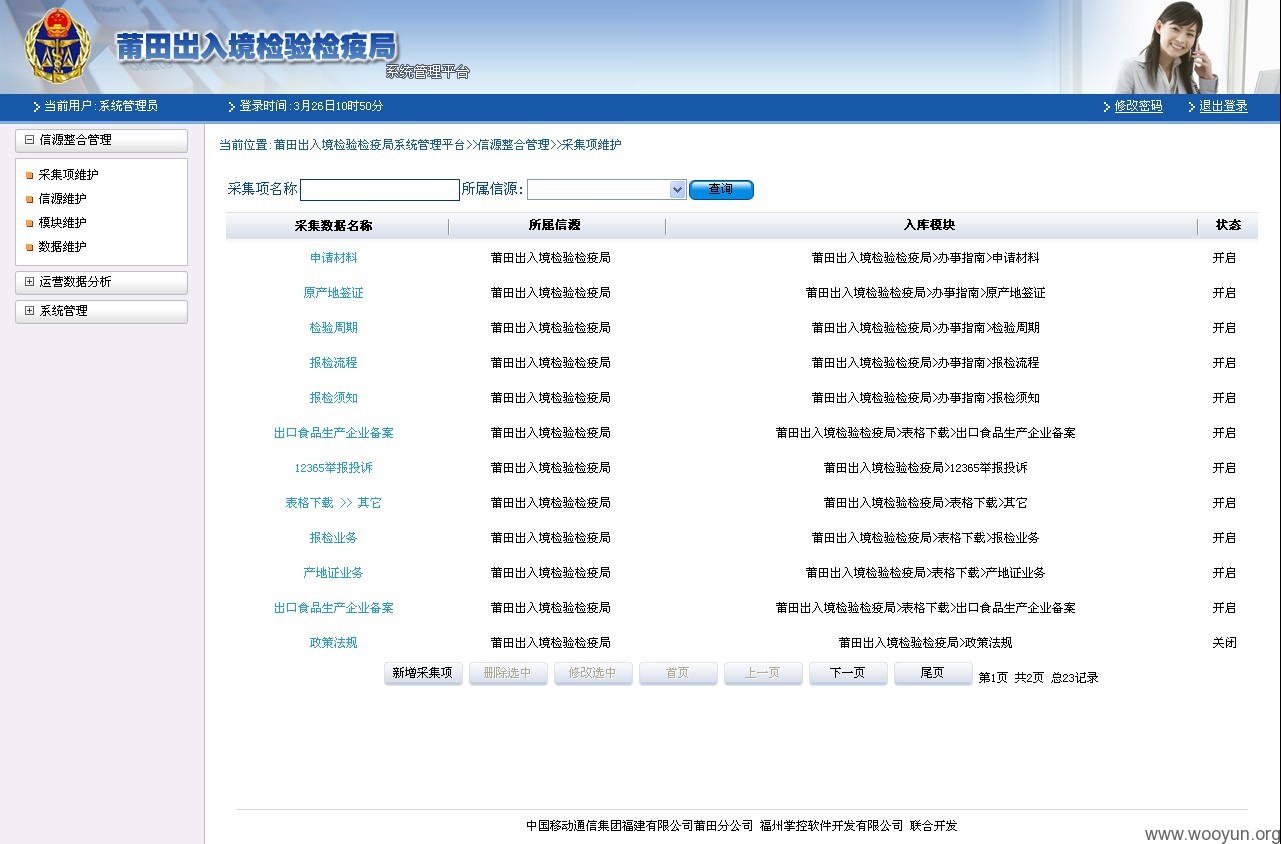
Task: Click the national emblem logo in header
Action: click(57, 47)
